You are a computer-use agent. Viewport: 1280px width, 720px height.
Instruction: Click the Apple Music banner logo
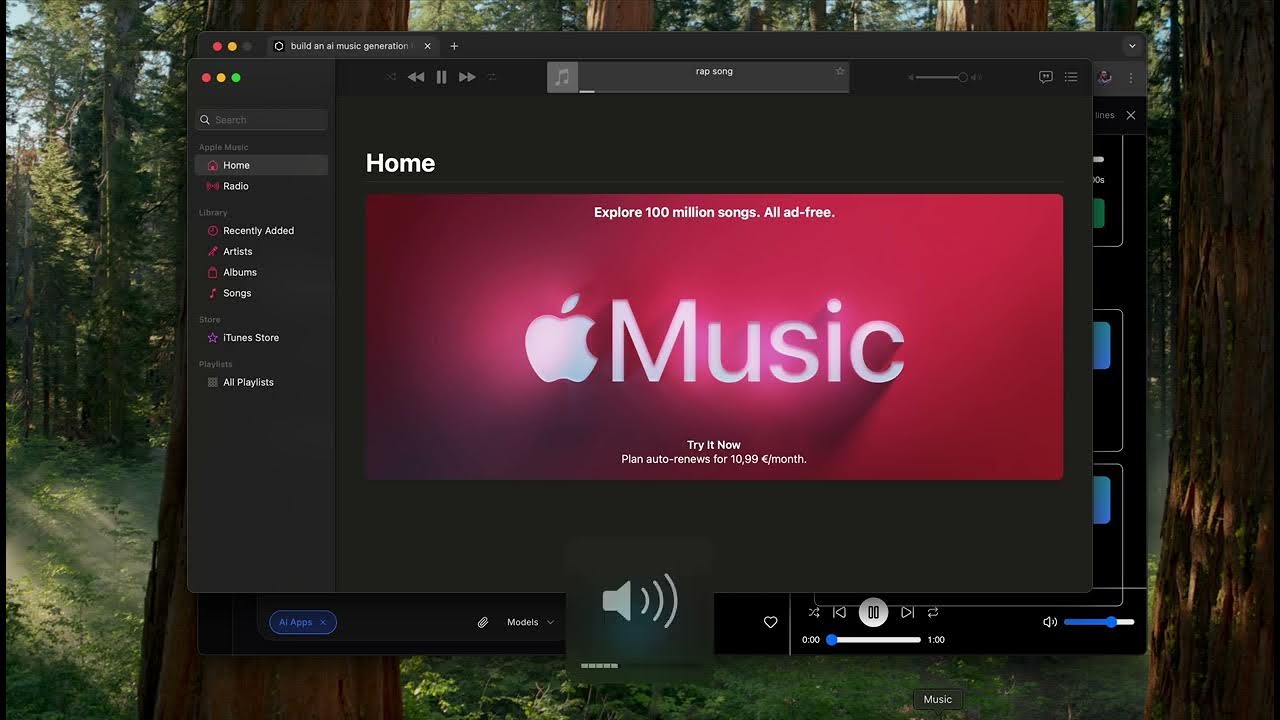[x=714, y=340]
